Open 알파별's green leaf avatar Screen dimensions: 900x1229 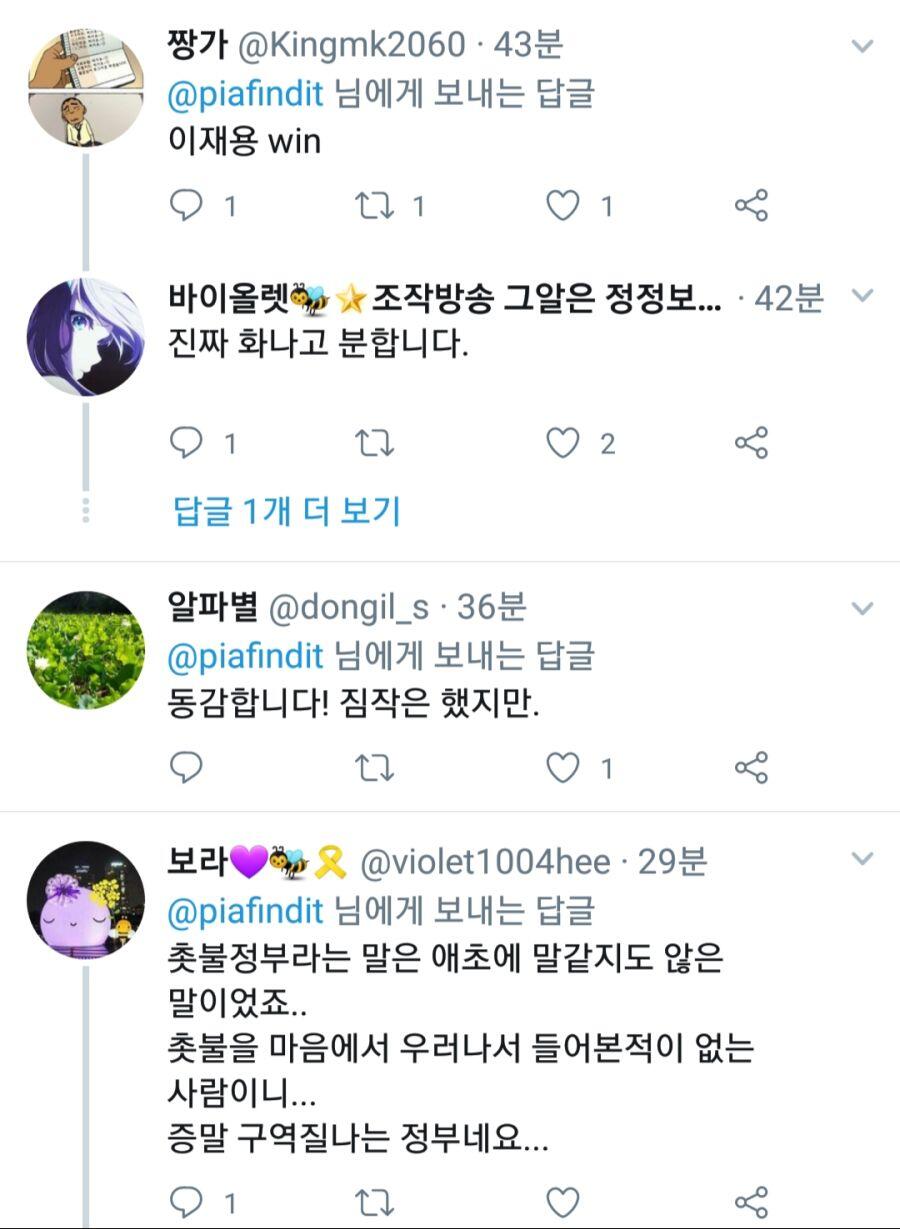tap(85, 650)
